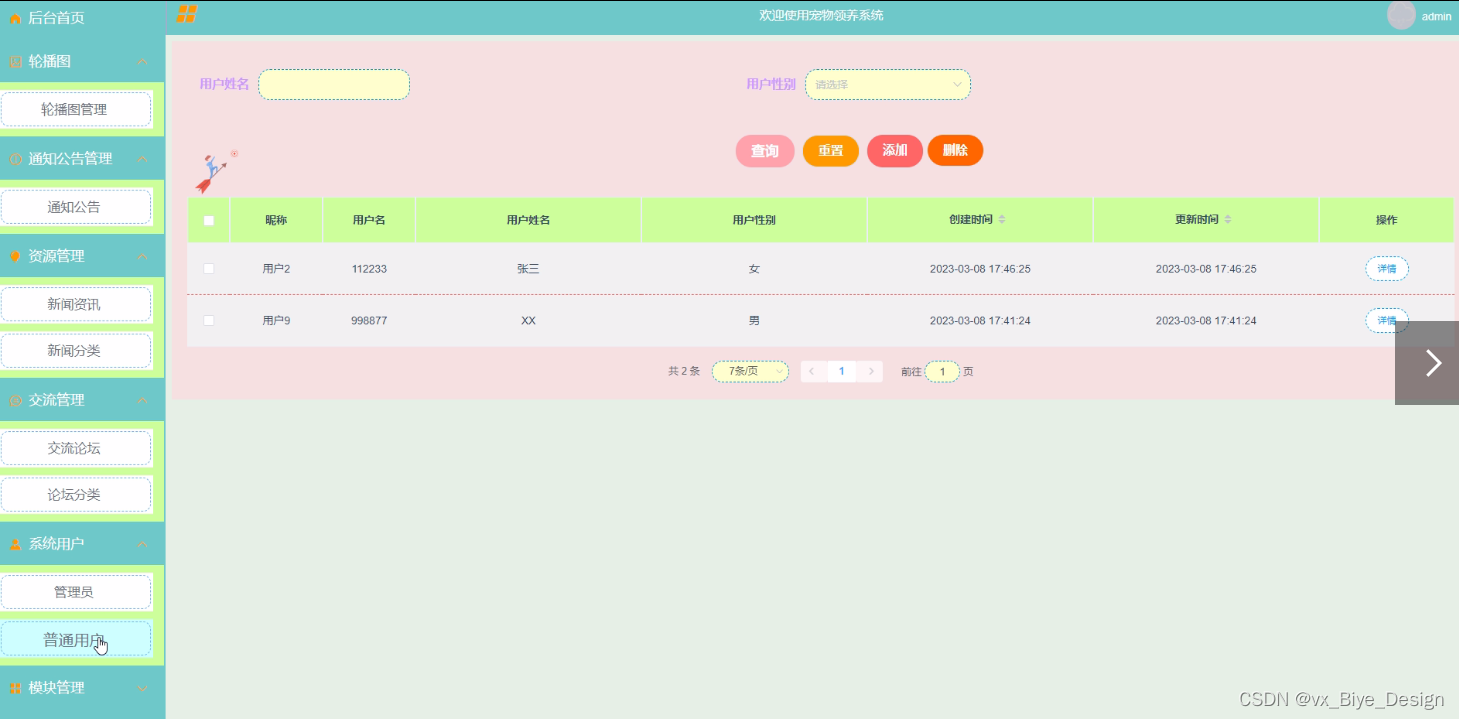1459x719 pixels.
Task: Click update time 2023-03-08 17:46:25
Action: click(1206, 269)
